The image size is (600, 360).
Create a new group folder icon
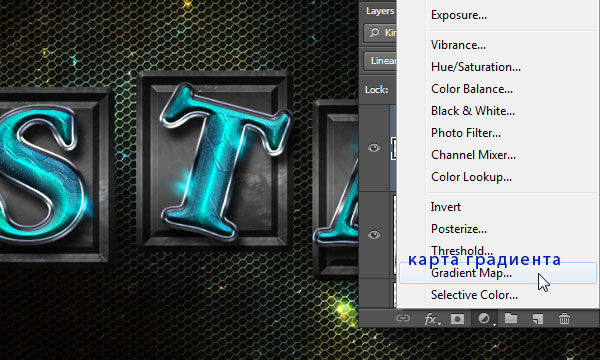pos(511,318)
